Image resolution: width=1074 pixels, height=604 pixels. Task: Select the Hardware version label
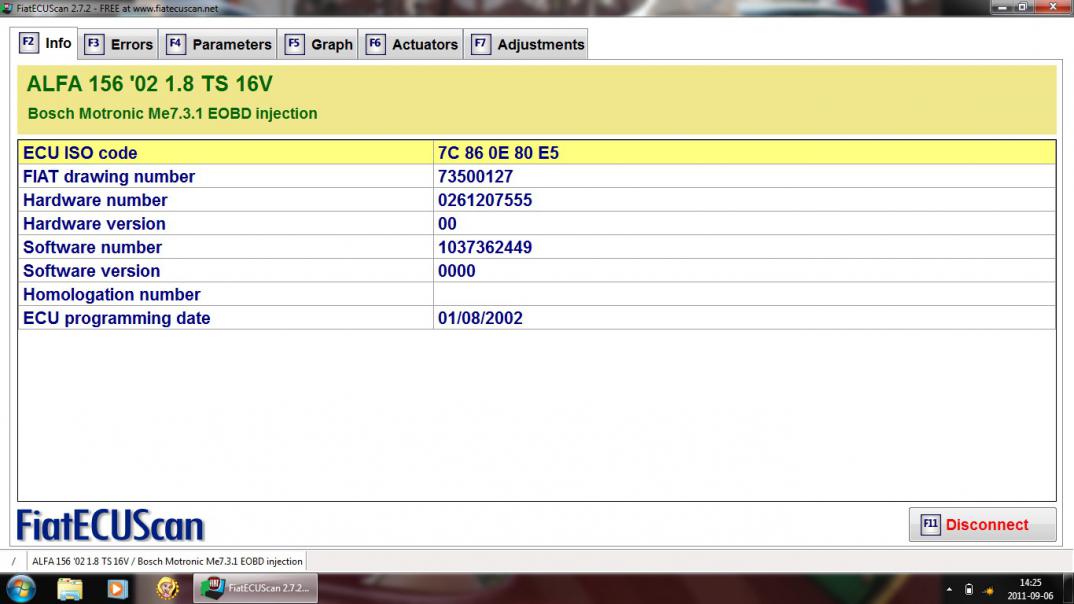(95, 224)
